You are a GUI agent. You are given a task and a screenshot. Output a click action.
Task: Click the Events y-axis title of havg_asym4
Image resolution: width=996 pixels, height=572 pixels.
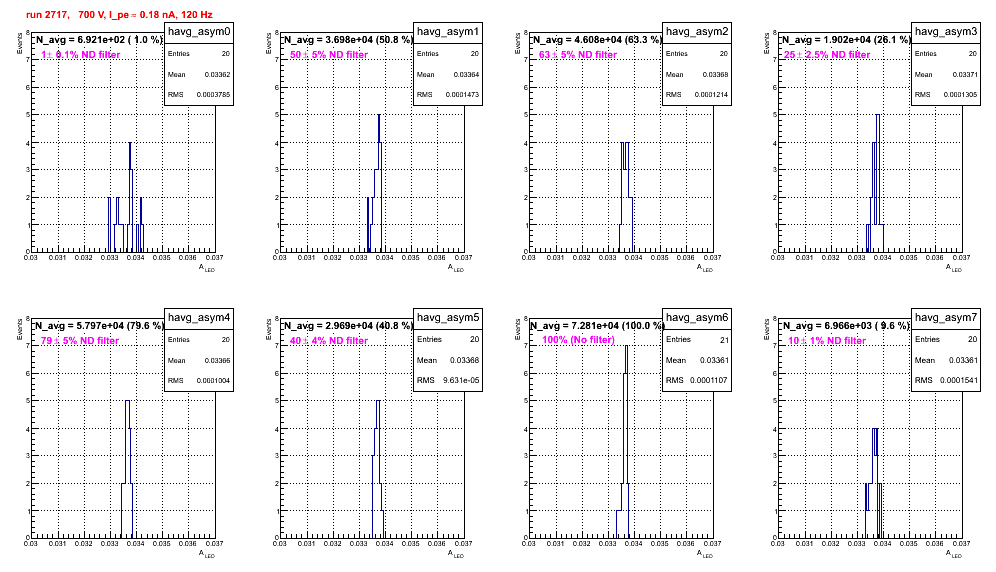coord(20,329)
